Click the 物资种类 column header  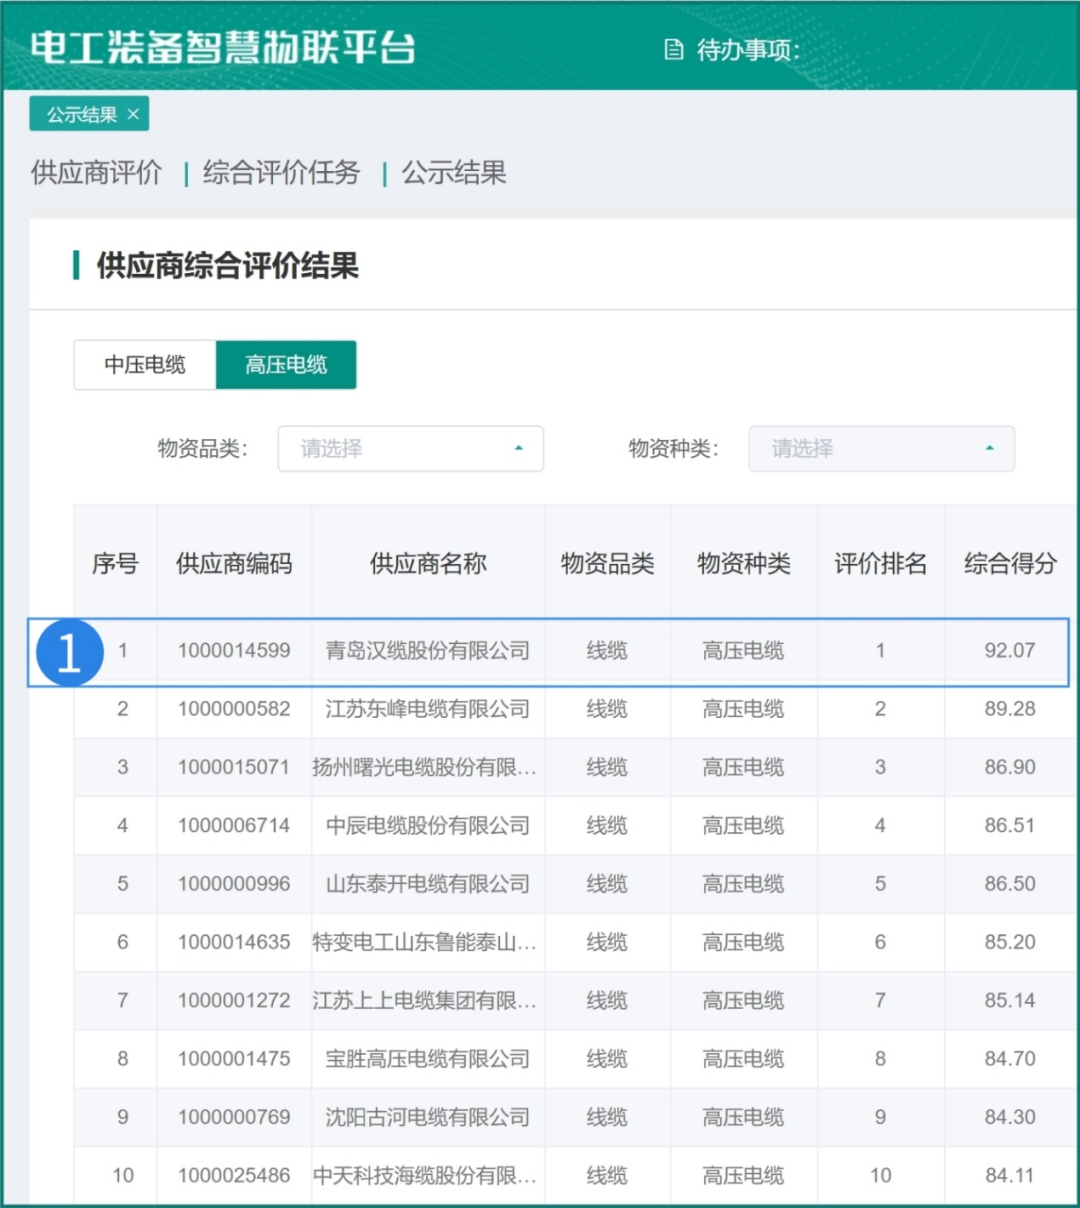click(x=744, y=564)
